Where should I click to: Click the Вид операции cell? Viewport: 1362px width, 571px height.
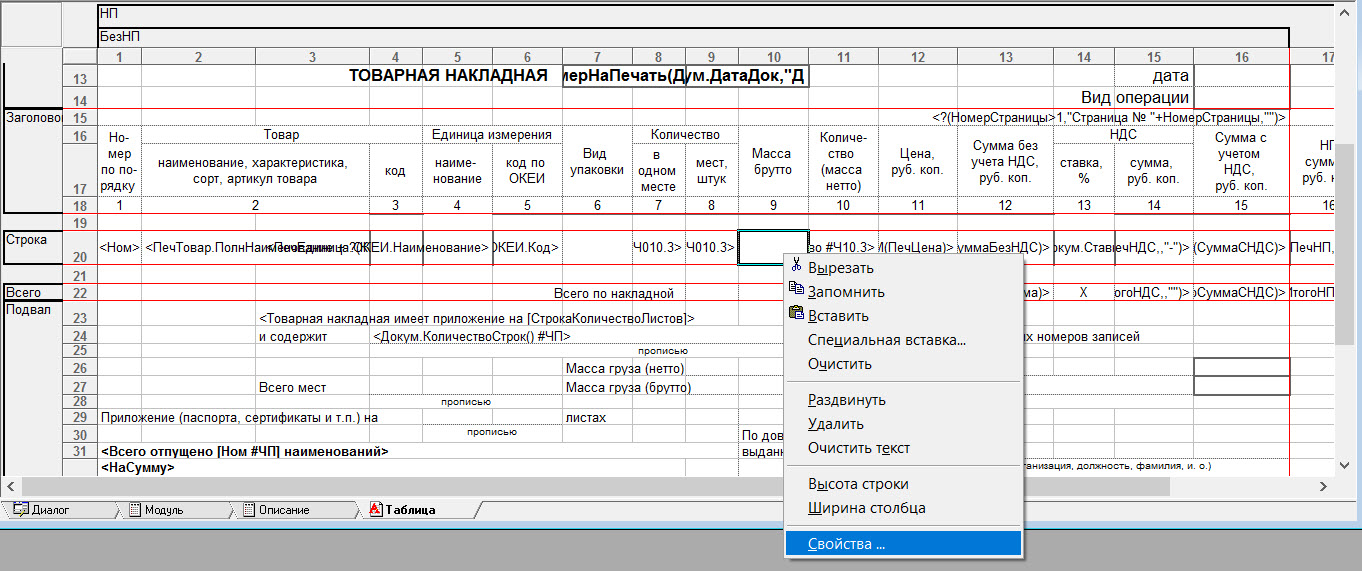tap(1135, 98)
